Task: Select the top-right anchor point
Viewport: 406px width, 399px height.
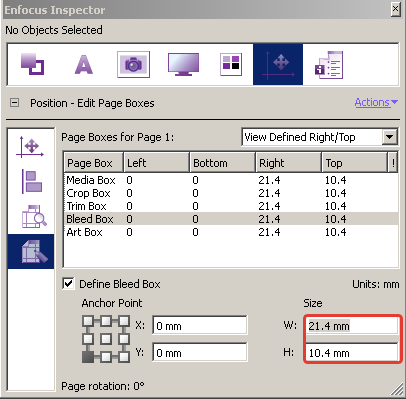Action: [124, 321]
